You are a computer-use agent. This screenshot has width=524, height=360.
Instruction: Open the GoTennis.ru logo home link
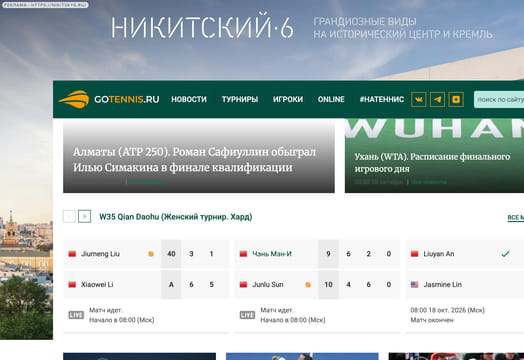[109, 99]
